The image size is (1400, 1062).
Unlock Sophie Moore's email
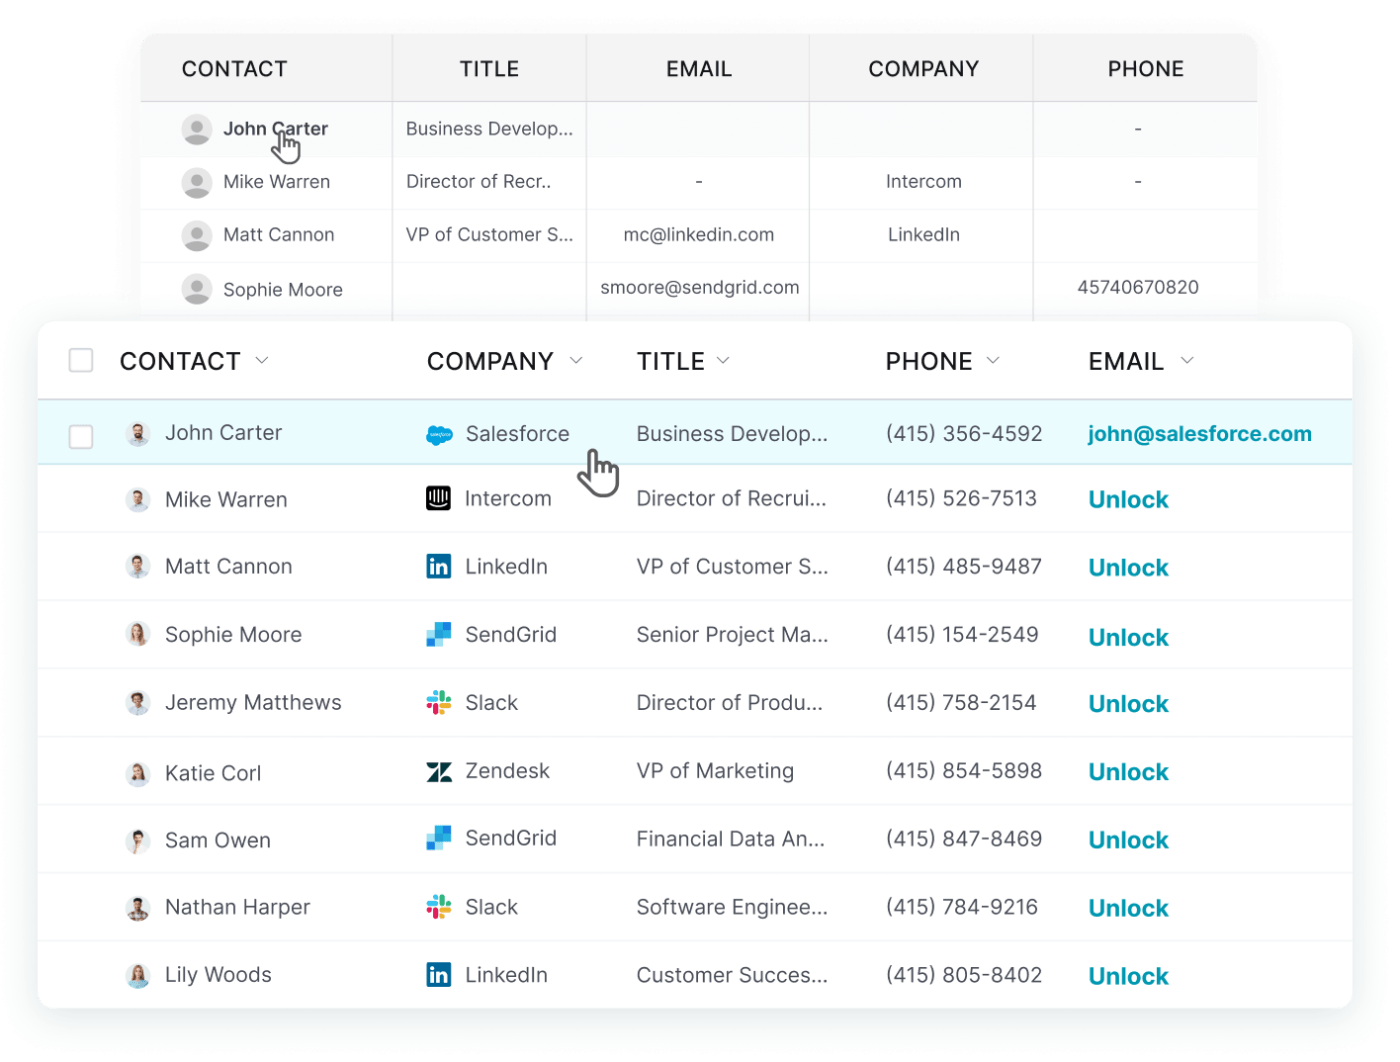coord(1128,638)
